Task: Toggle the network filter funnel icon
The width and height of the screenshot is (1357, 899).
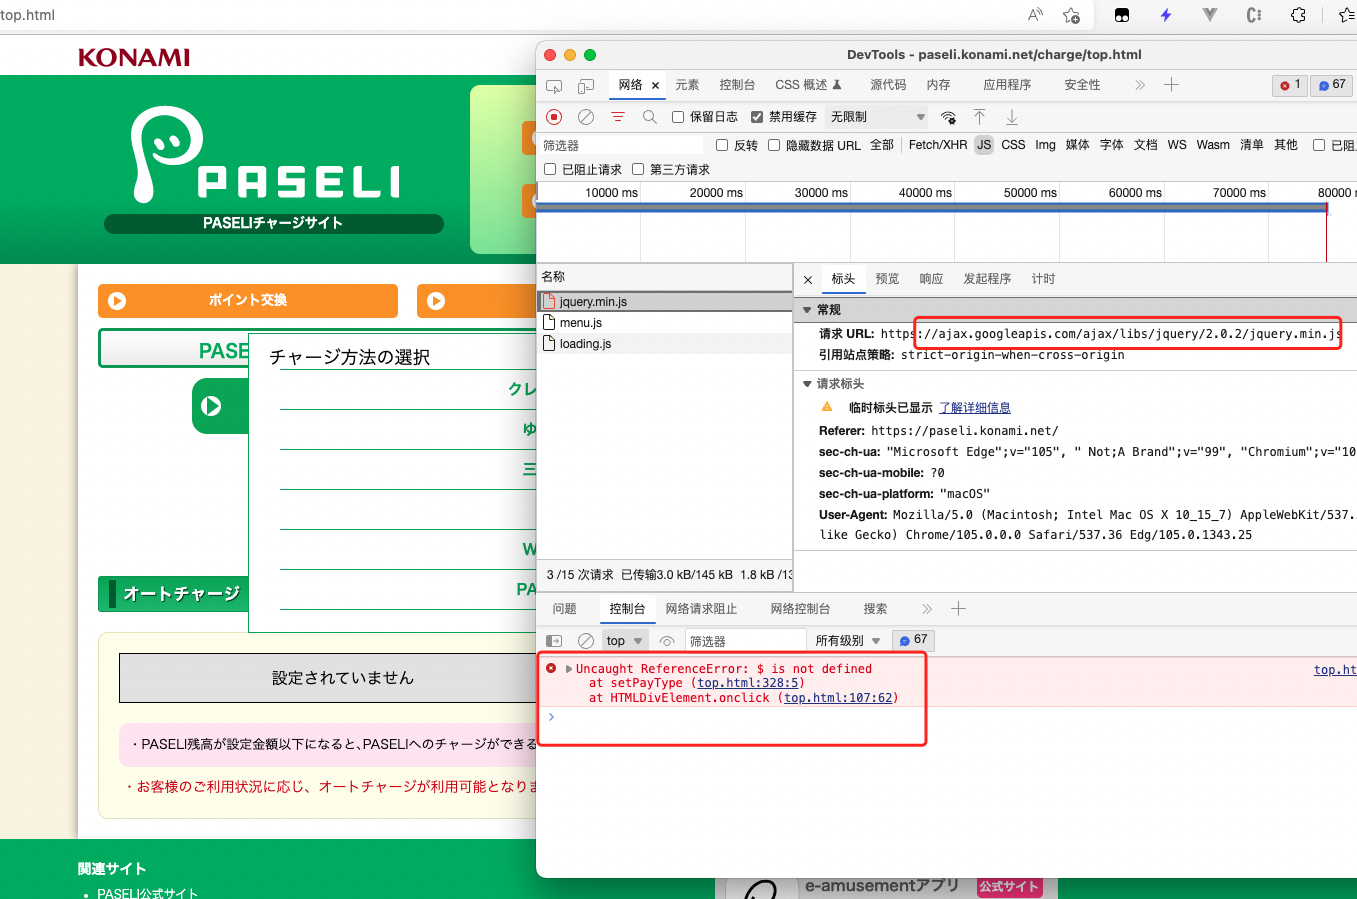Action: pyautogui.click(x=618, y=117)
